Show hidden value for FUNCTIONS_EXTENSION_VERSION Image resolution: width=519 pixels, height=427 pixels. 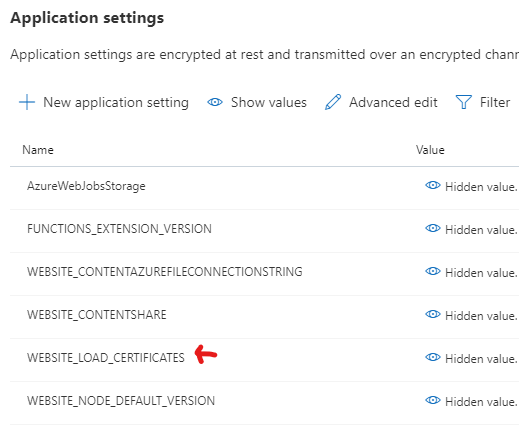click(433, 228)
